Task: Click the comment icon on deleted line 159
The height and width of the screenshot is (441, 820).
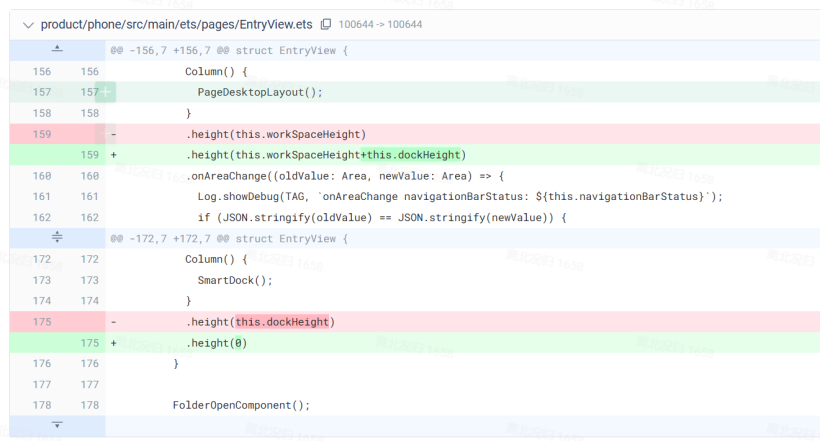Action: click(x=102, y=134)
